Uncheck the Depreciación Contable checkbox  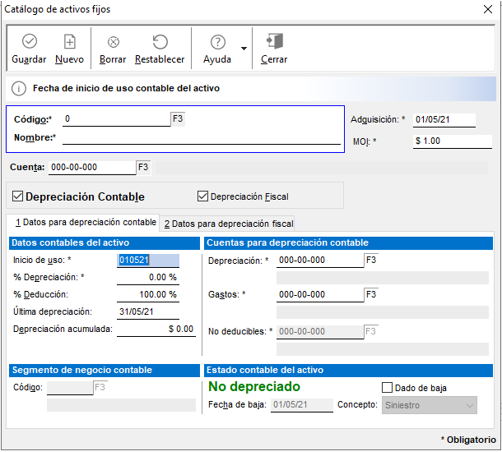click(x=17, y=196)
